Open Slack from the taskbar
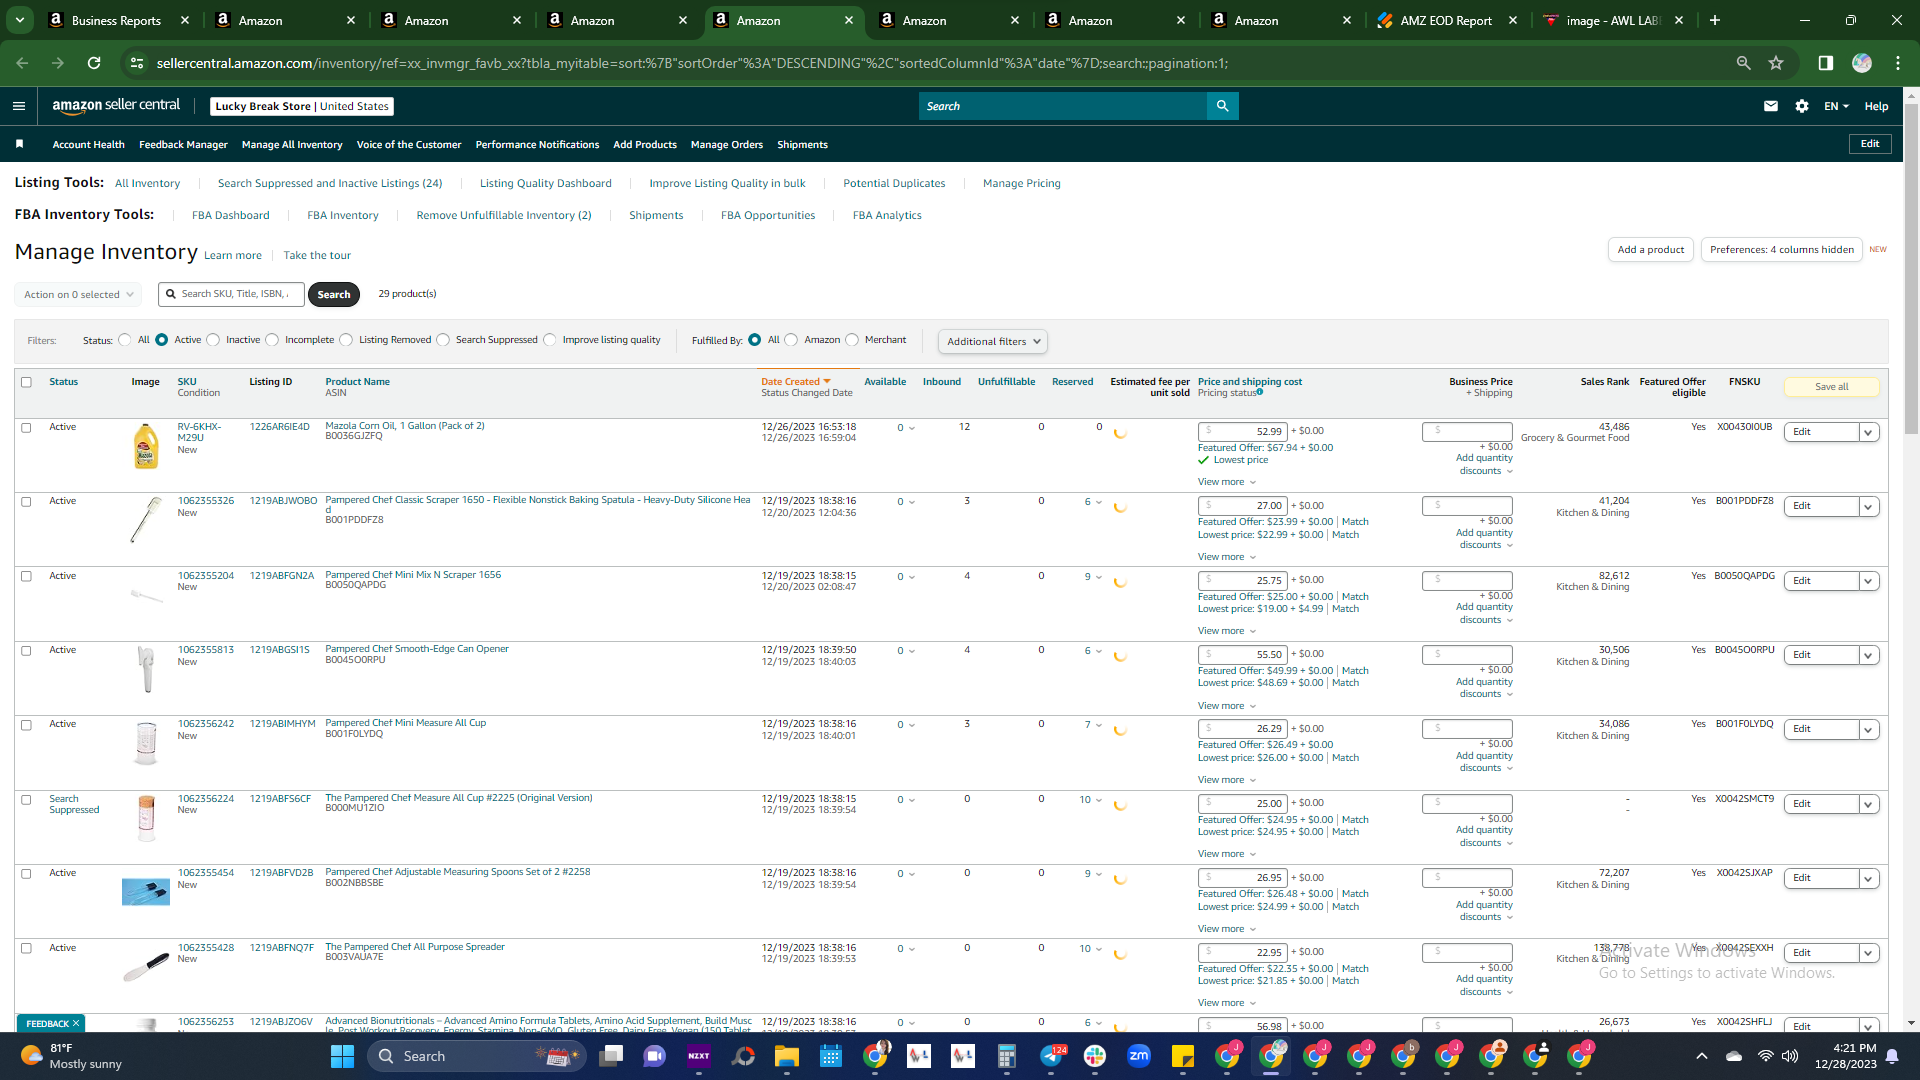 point(1095,1056)
